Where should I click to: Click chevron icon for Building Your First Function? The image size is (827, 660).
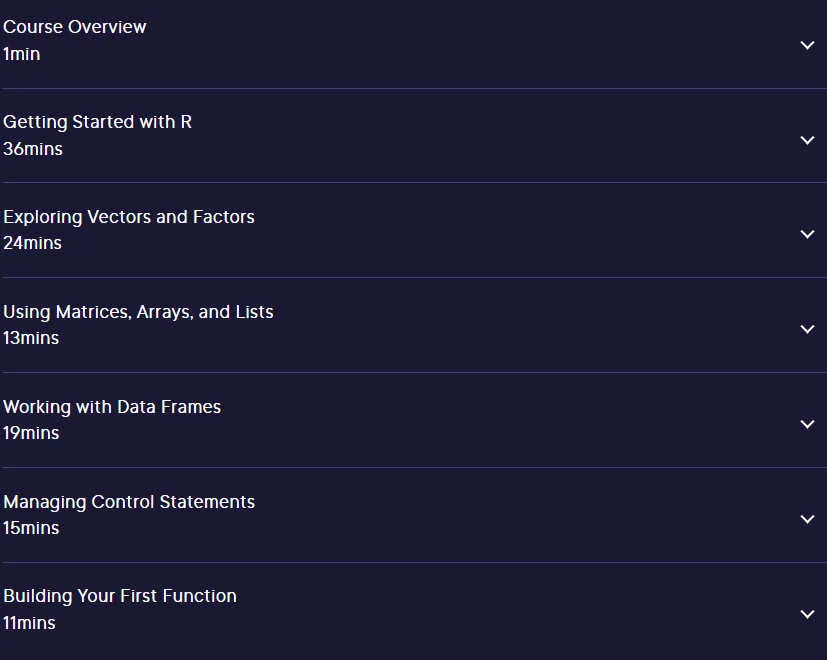tap(807, 614)
